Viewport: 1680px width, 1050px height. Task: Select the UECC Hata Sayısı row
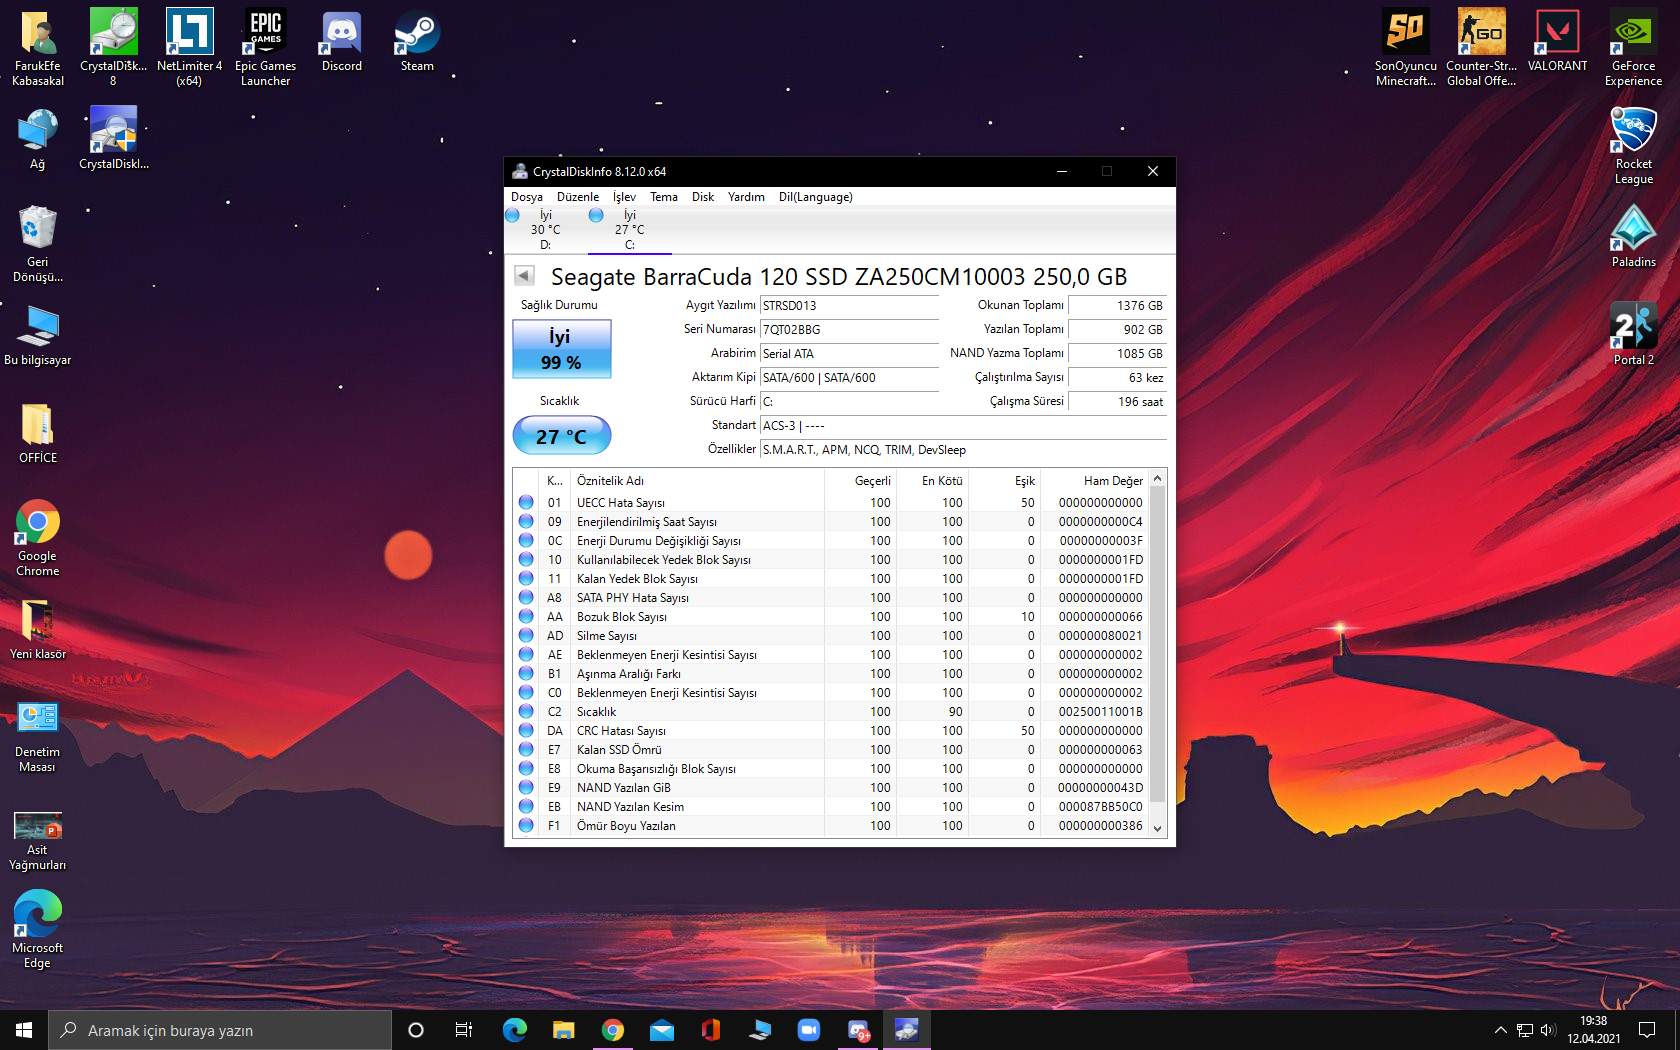point(832,503)
